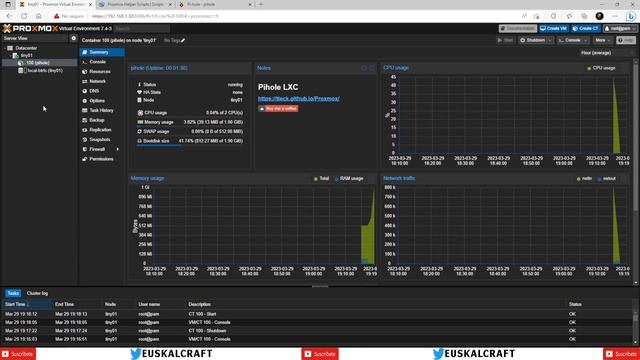The width and height of the screenshot is (640, 360).
Task: Click the browser refresh icon
Action: point(24,16)
